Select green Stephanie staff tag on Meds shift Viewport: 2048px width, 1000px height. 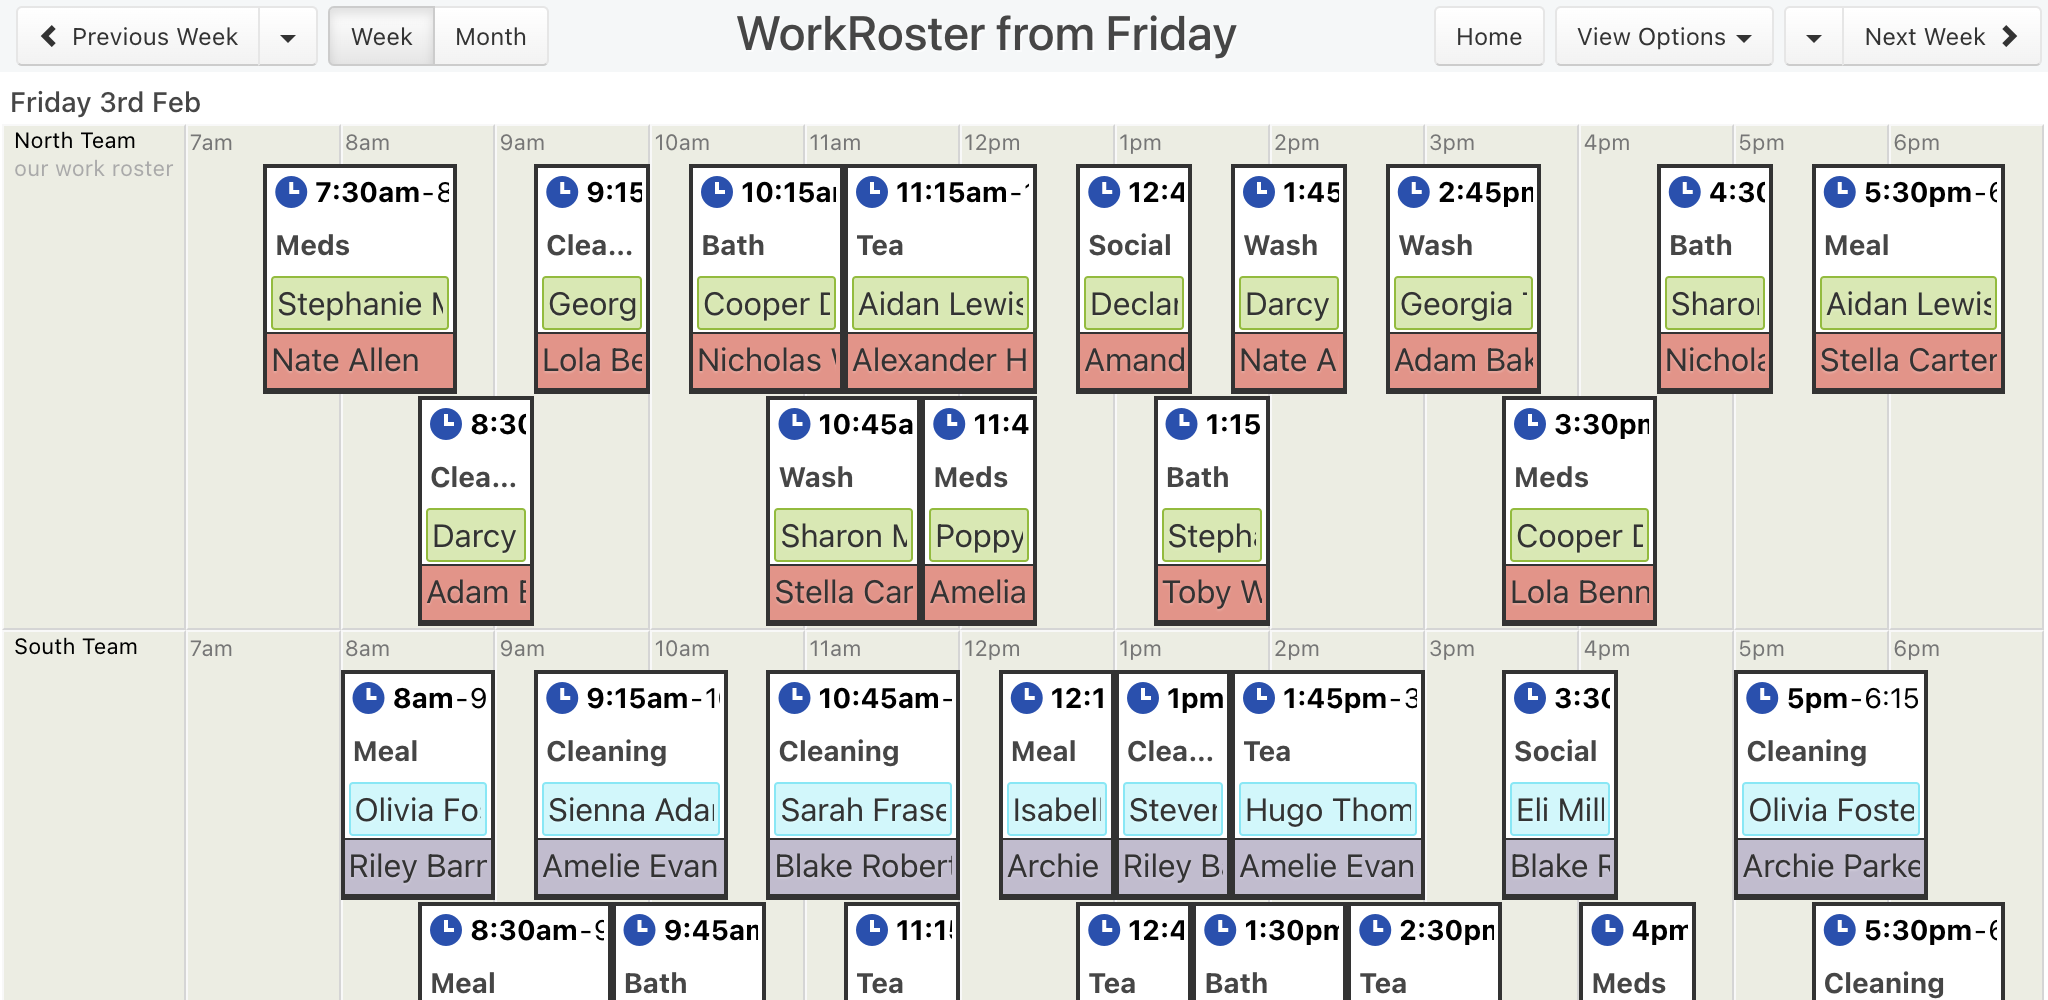point(360,304)
